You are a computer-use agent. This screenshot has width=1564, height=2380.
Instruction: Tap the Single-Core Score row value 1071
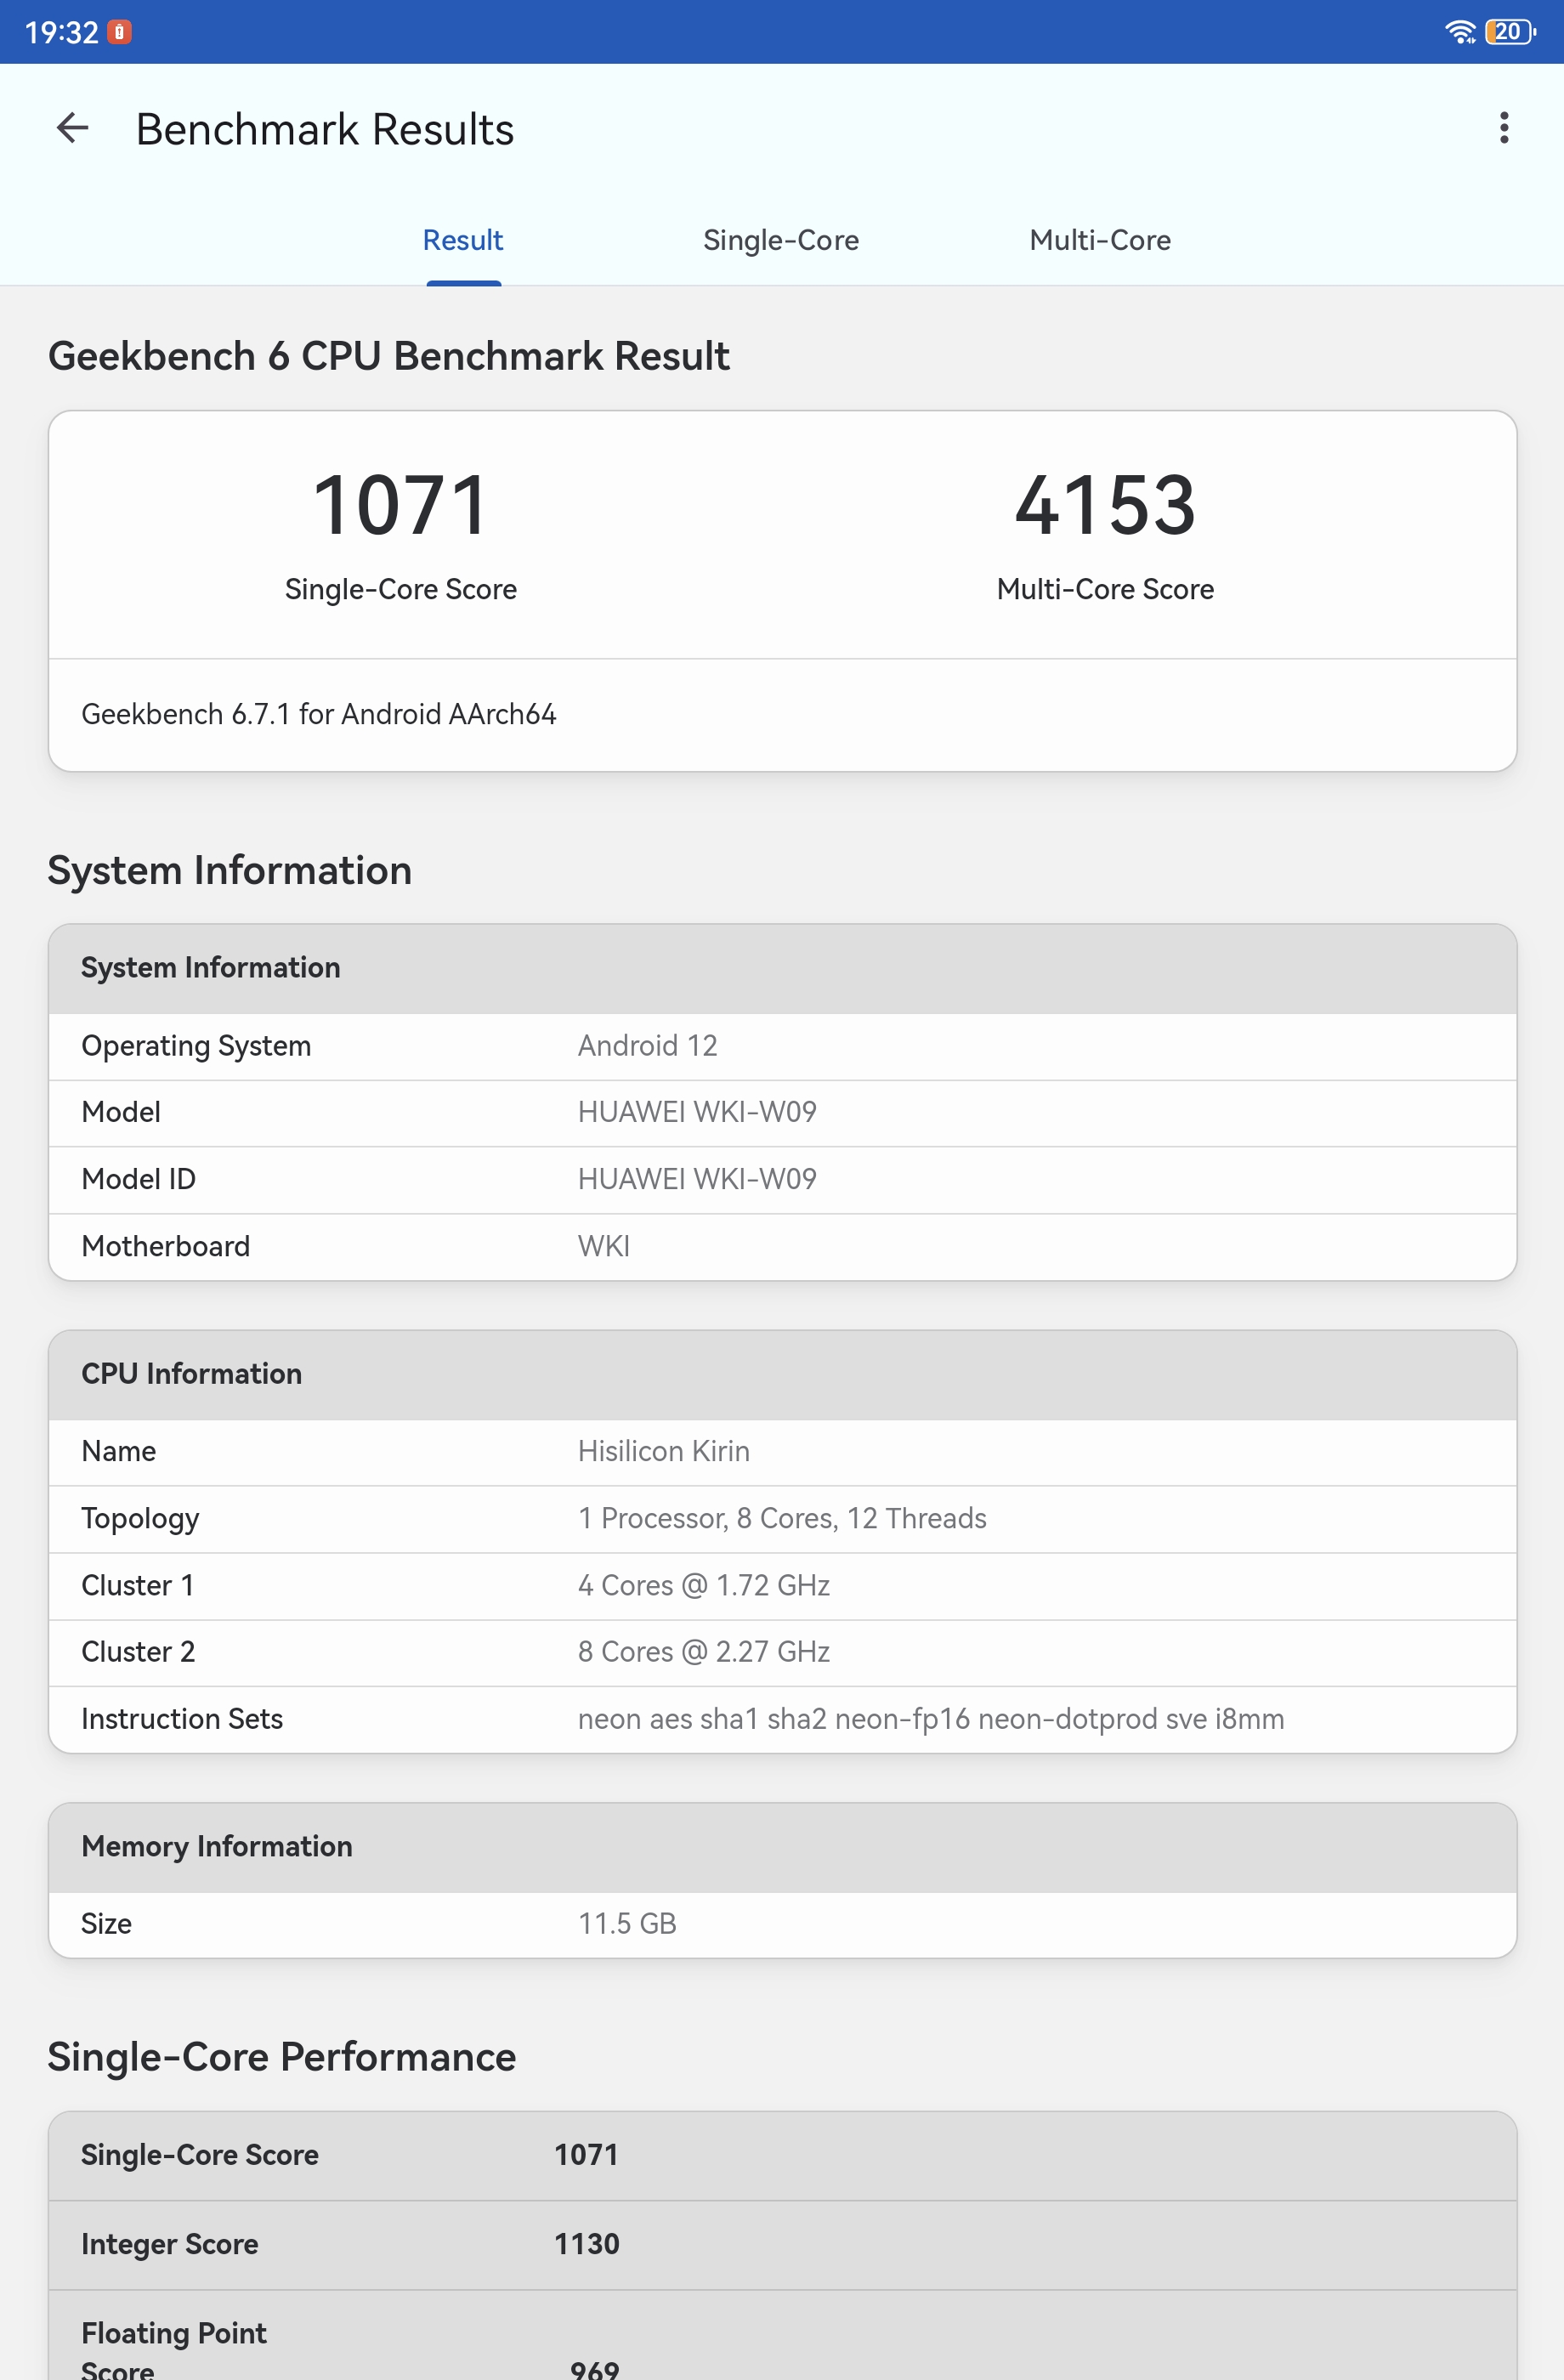587,2155
